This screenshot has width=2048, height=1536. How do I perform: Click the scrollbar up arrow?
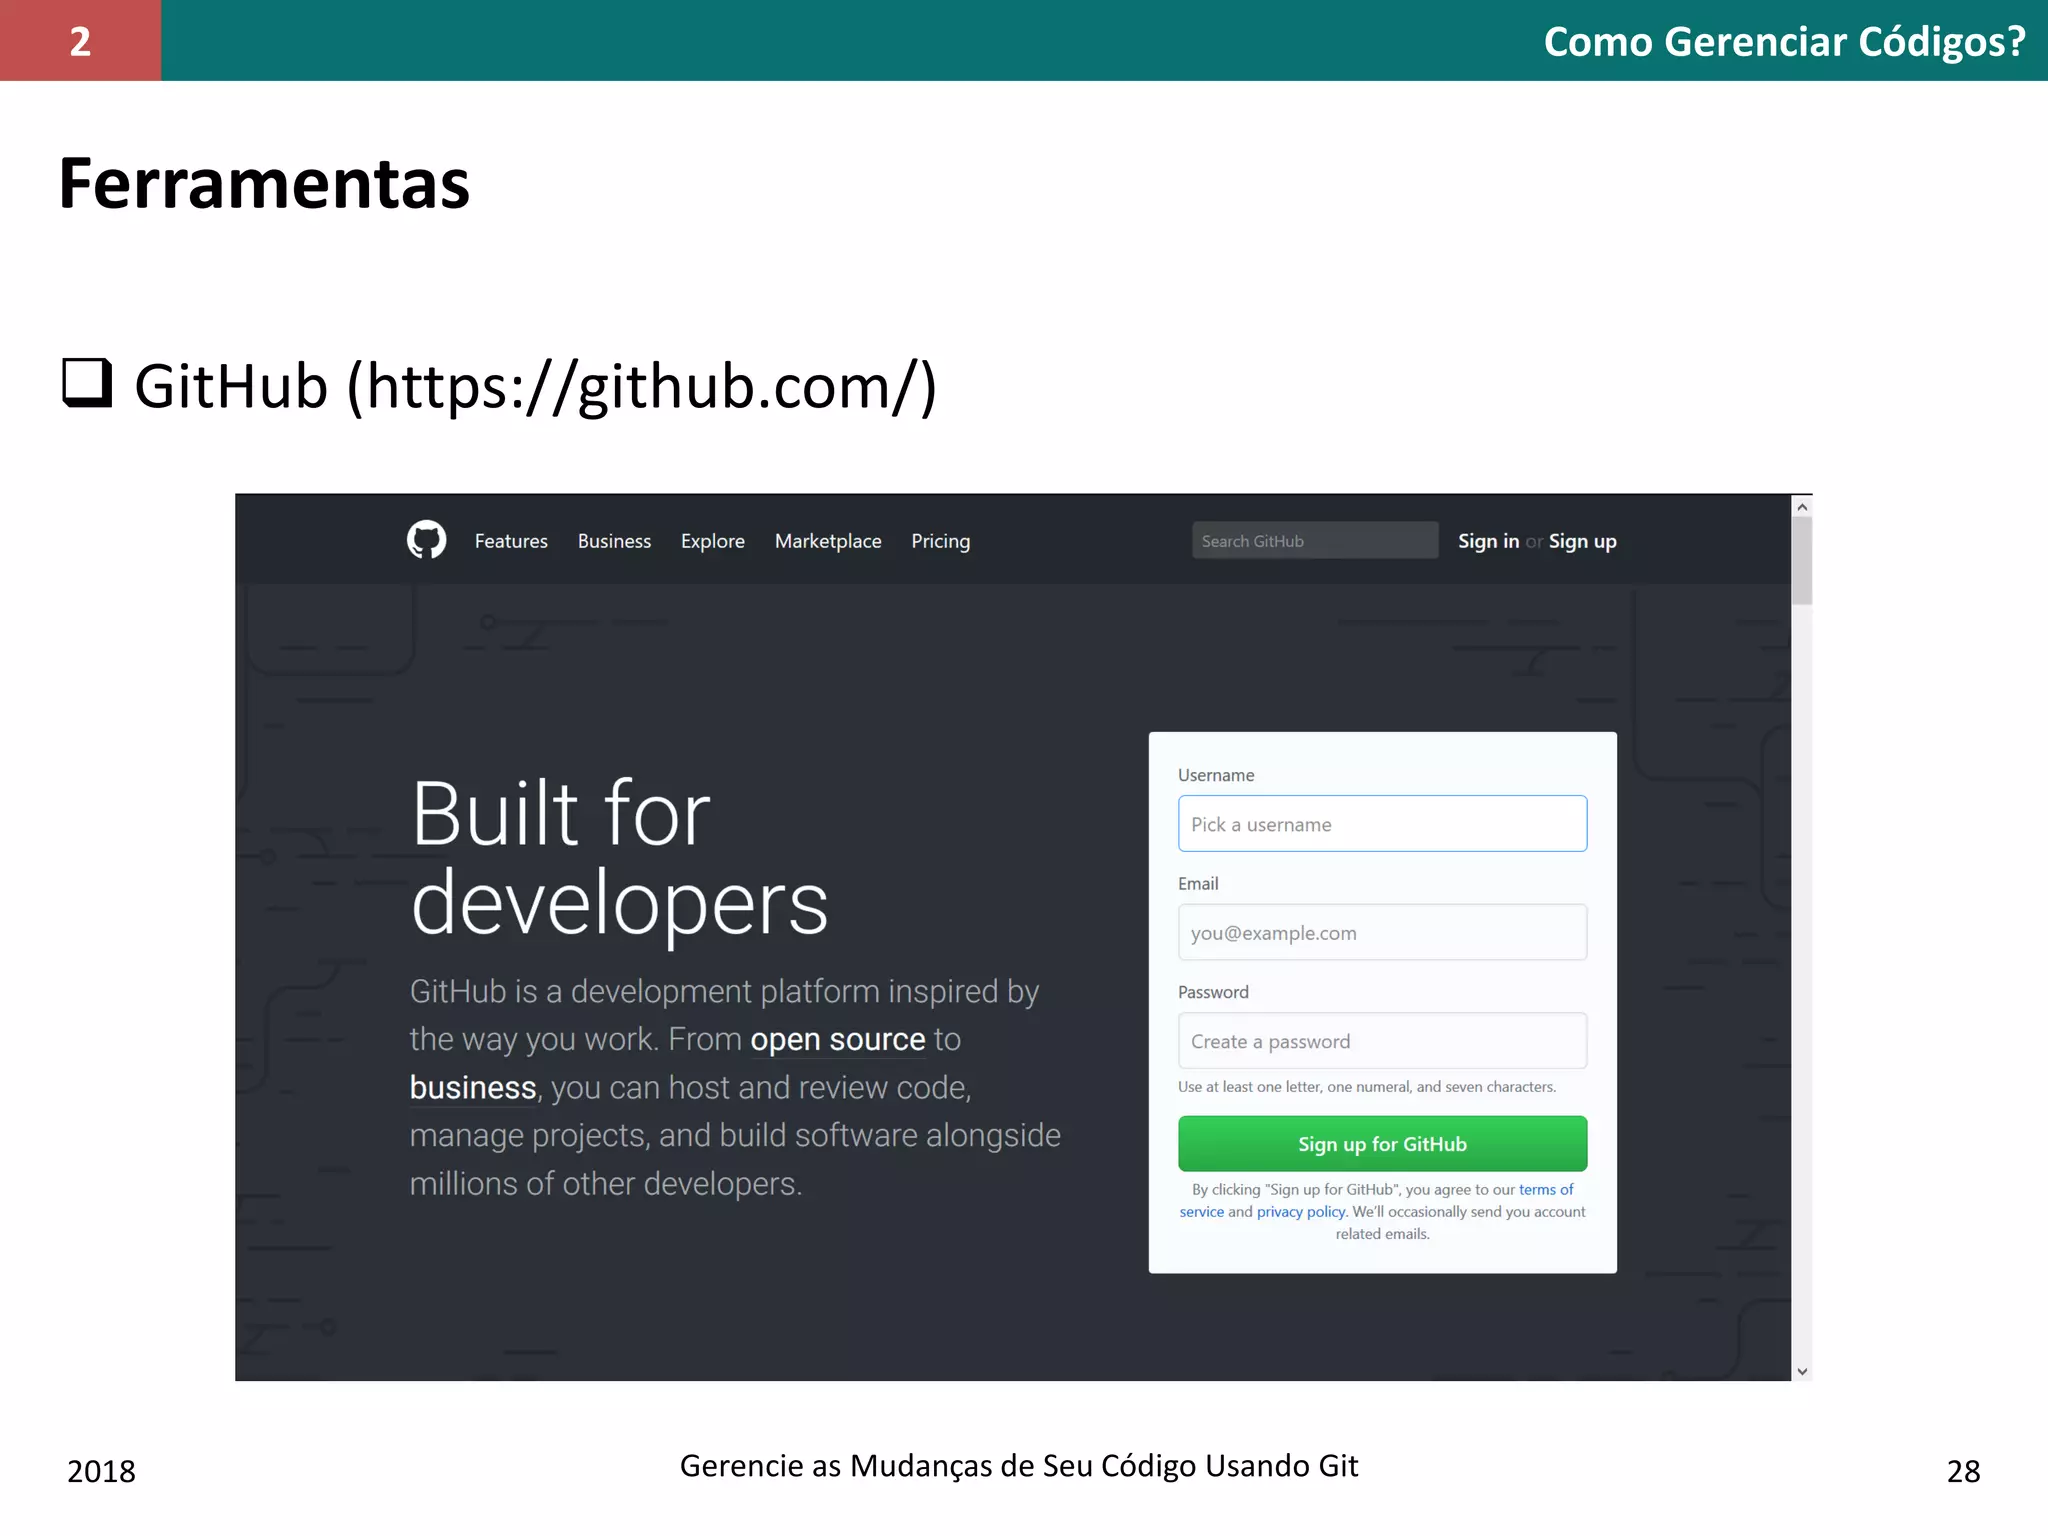[1802, 507]
